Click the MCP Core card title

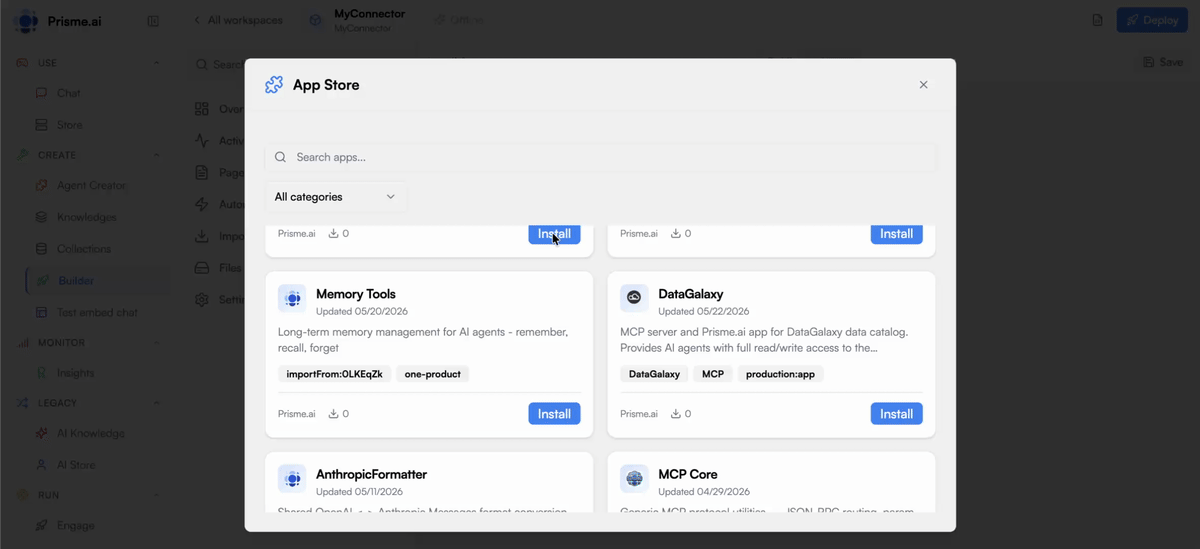[688, 474]
